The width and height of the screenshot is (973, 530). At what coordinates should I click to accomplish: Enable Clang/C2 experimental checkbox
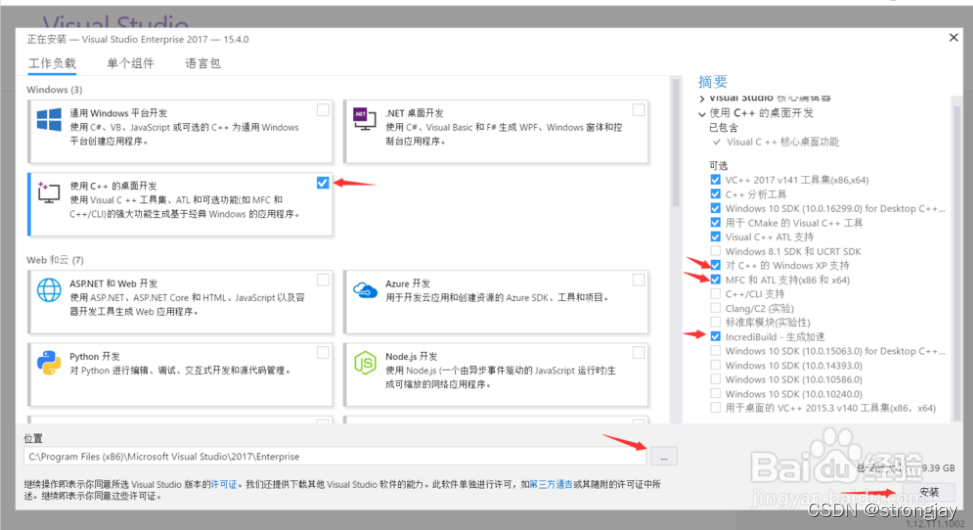point(715,308)
